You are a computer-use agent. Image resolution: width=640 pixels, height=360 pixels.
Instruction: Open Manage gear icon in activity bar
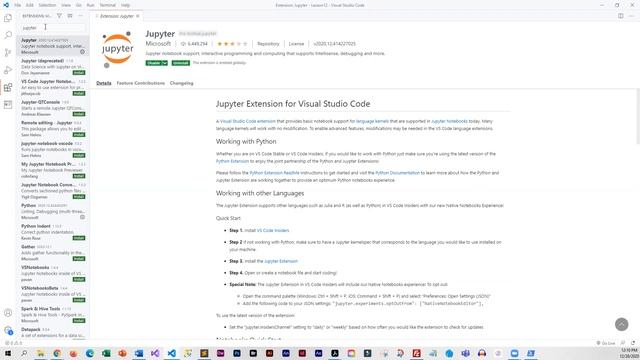(x=8, y=330)
